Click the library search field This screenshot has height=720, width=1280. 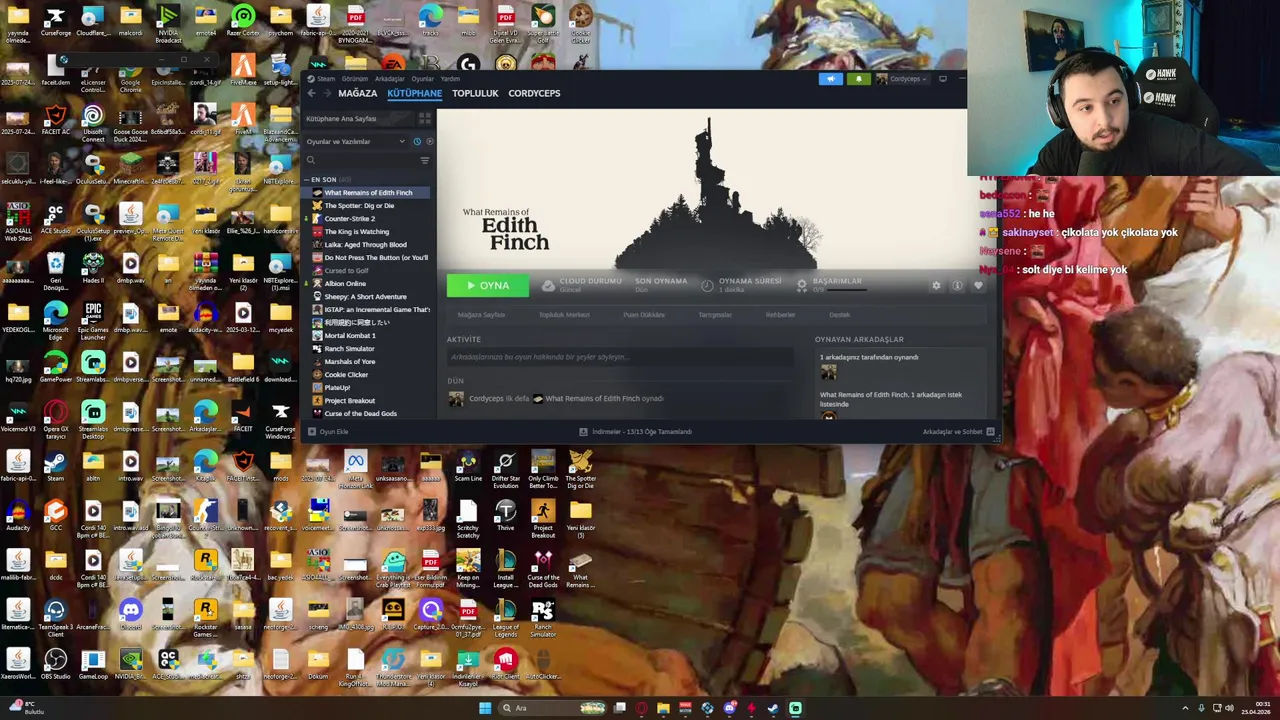click(361, 160)
